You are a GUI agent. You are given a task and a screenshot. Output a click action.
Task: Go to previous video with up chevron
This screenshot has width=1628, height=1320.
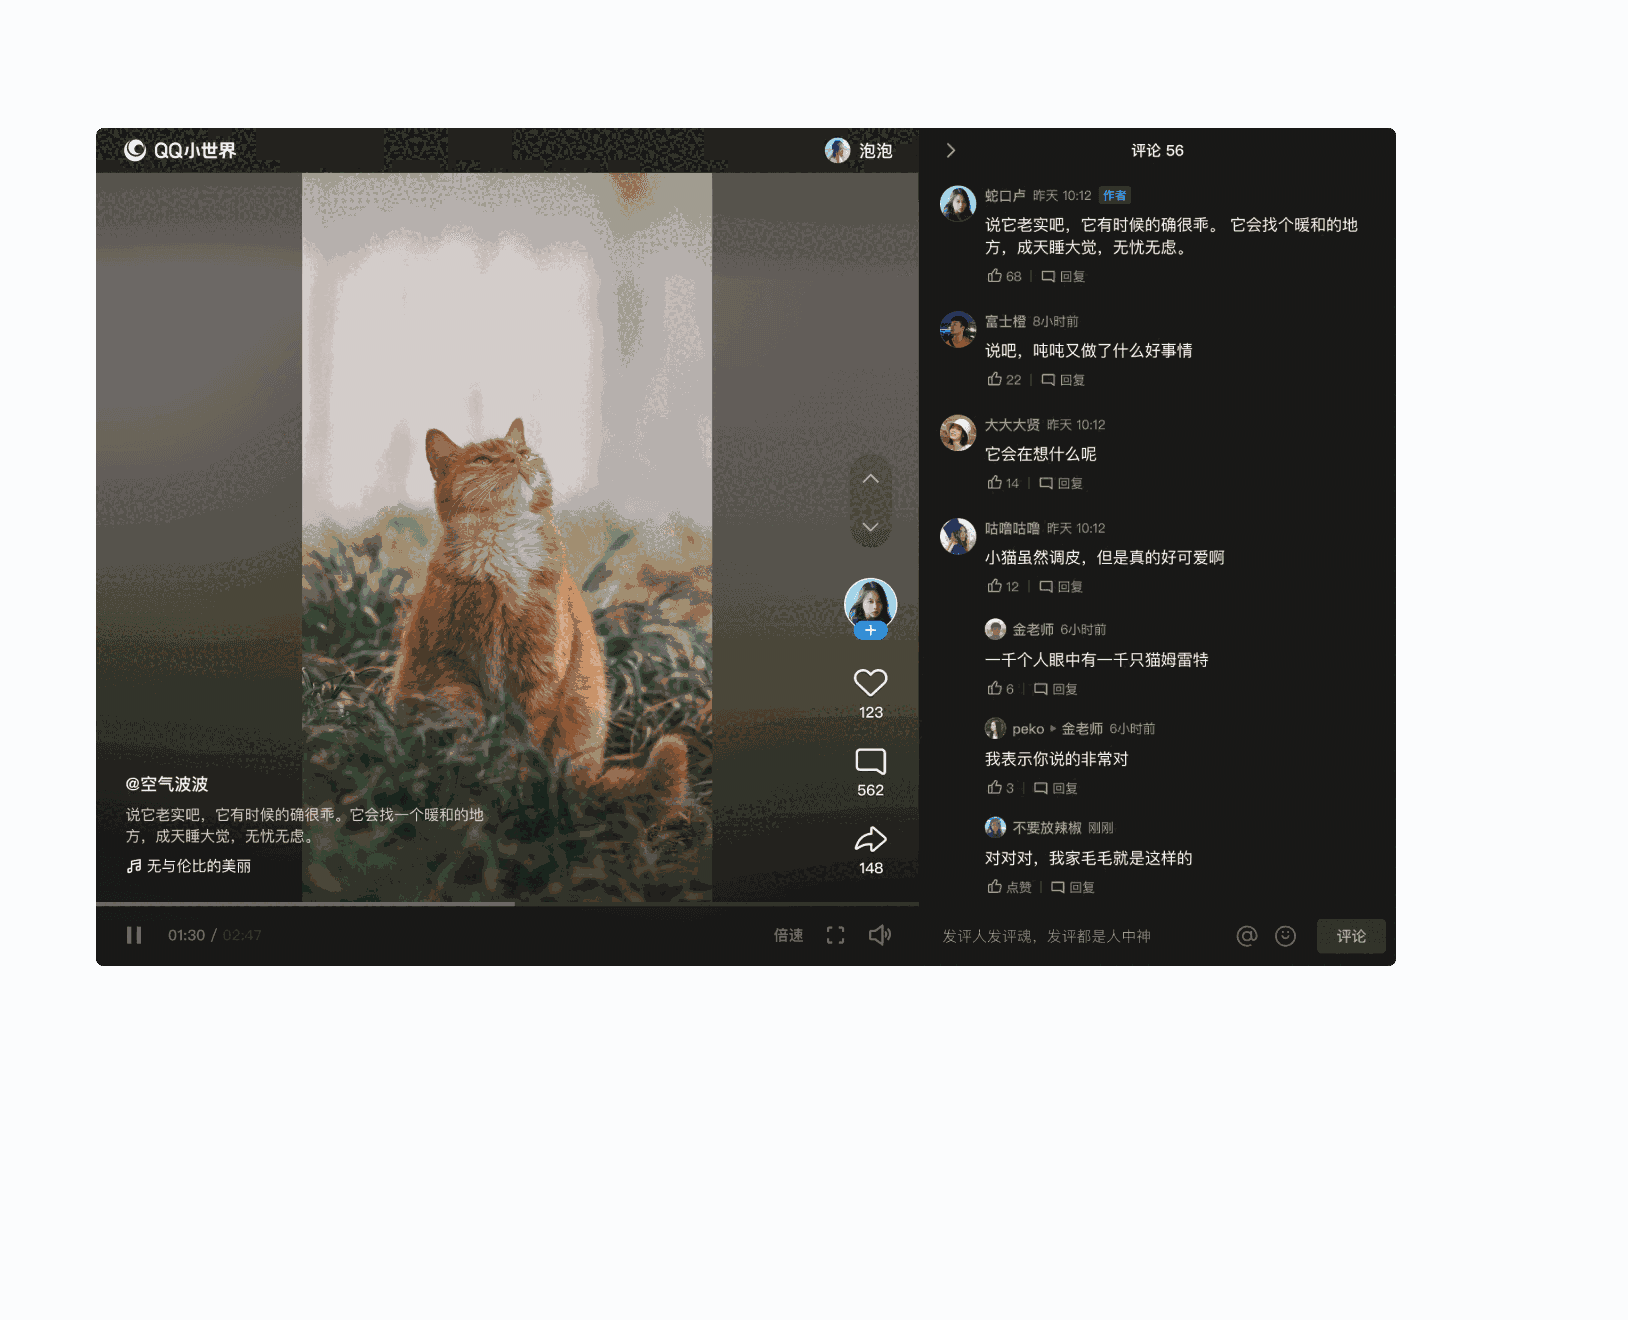pyautogui.click(x=870, y=478)
